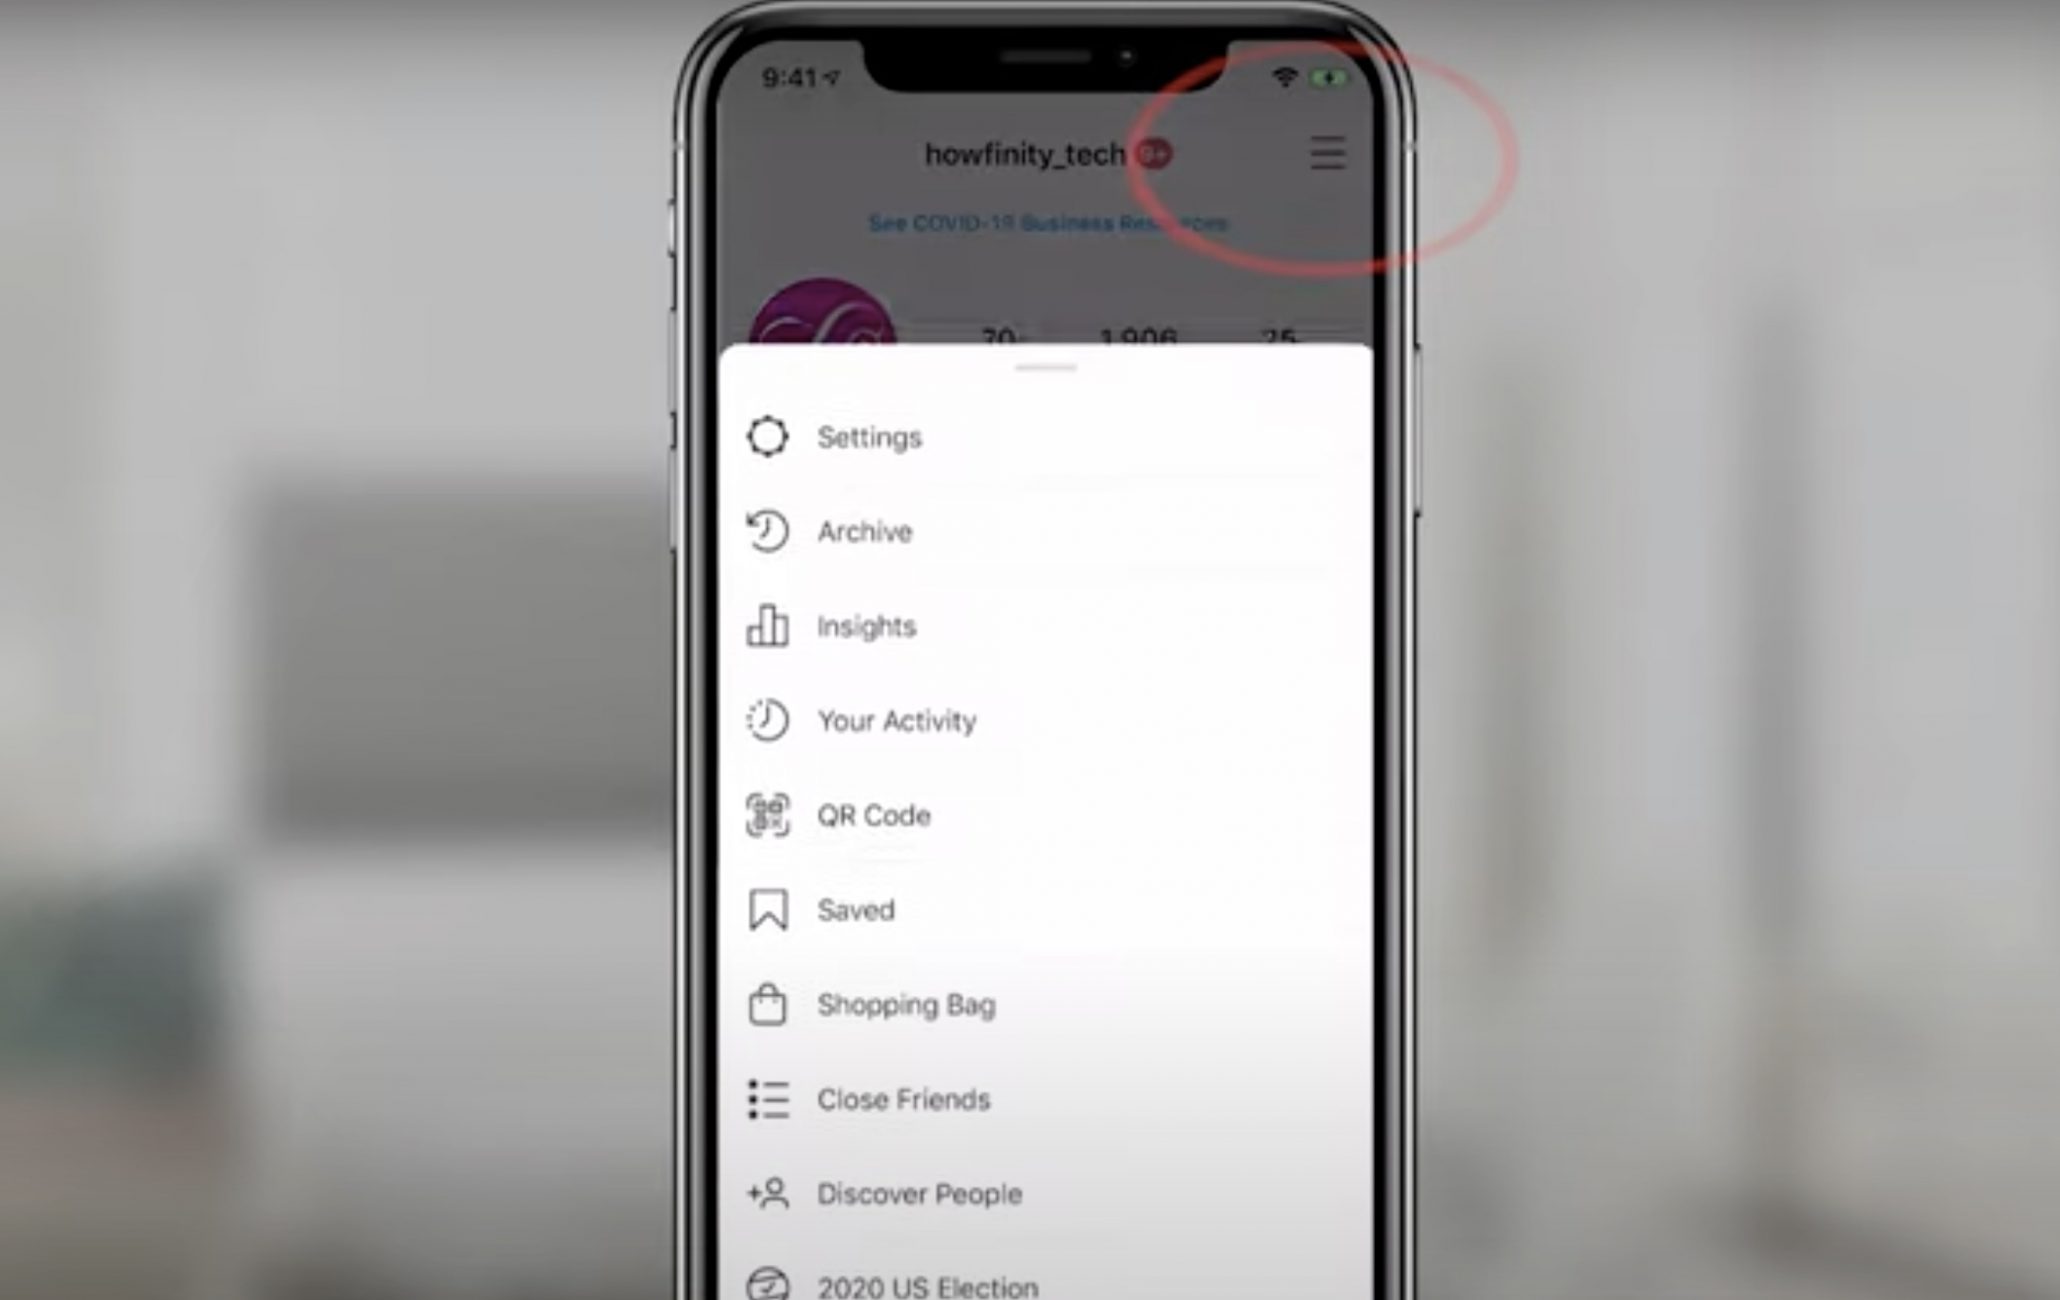Select Archive option
Image resolution: width=2060 pixels, height=1300 pixels.
tap(864, 532)
